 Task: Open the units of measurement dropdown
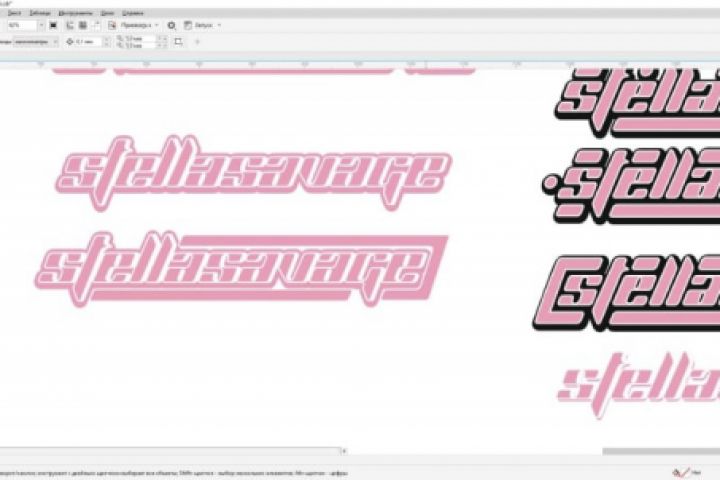coord(35,42)
